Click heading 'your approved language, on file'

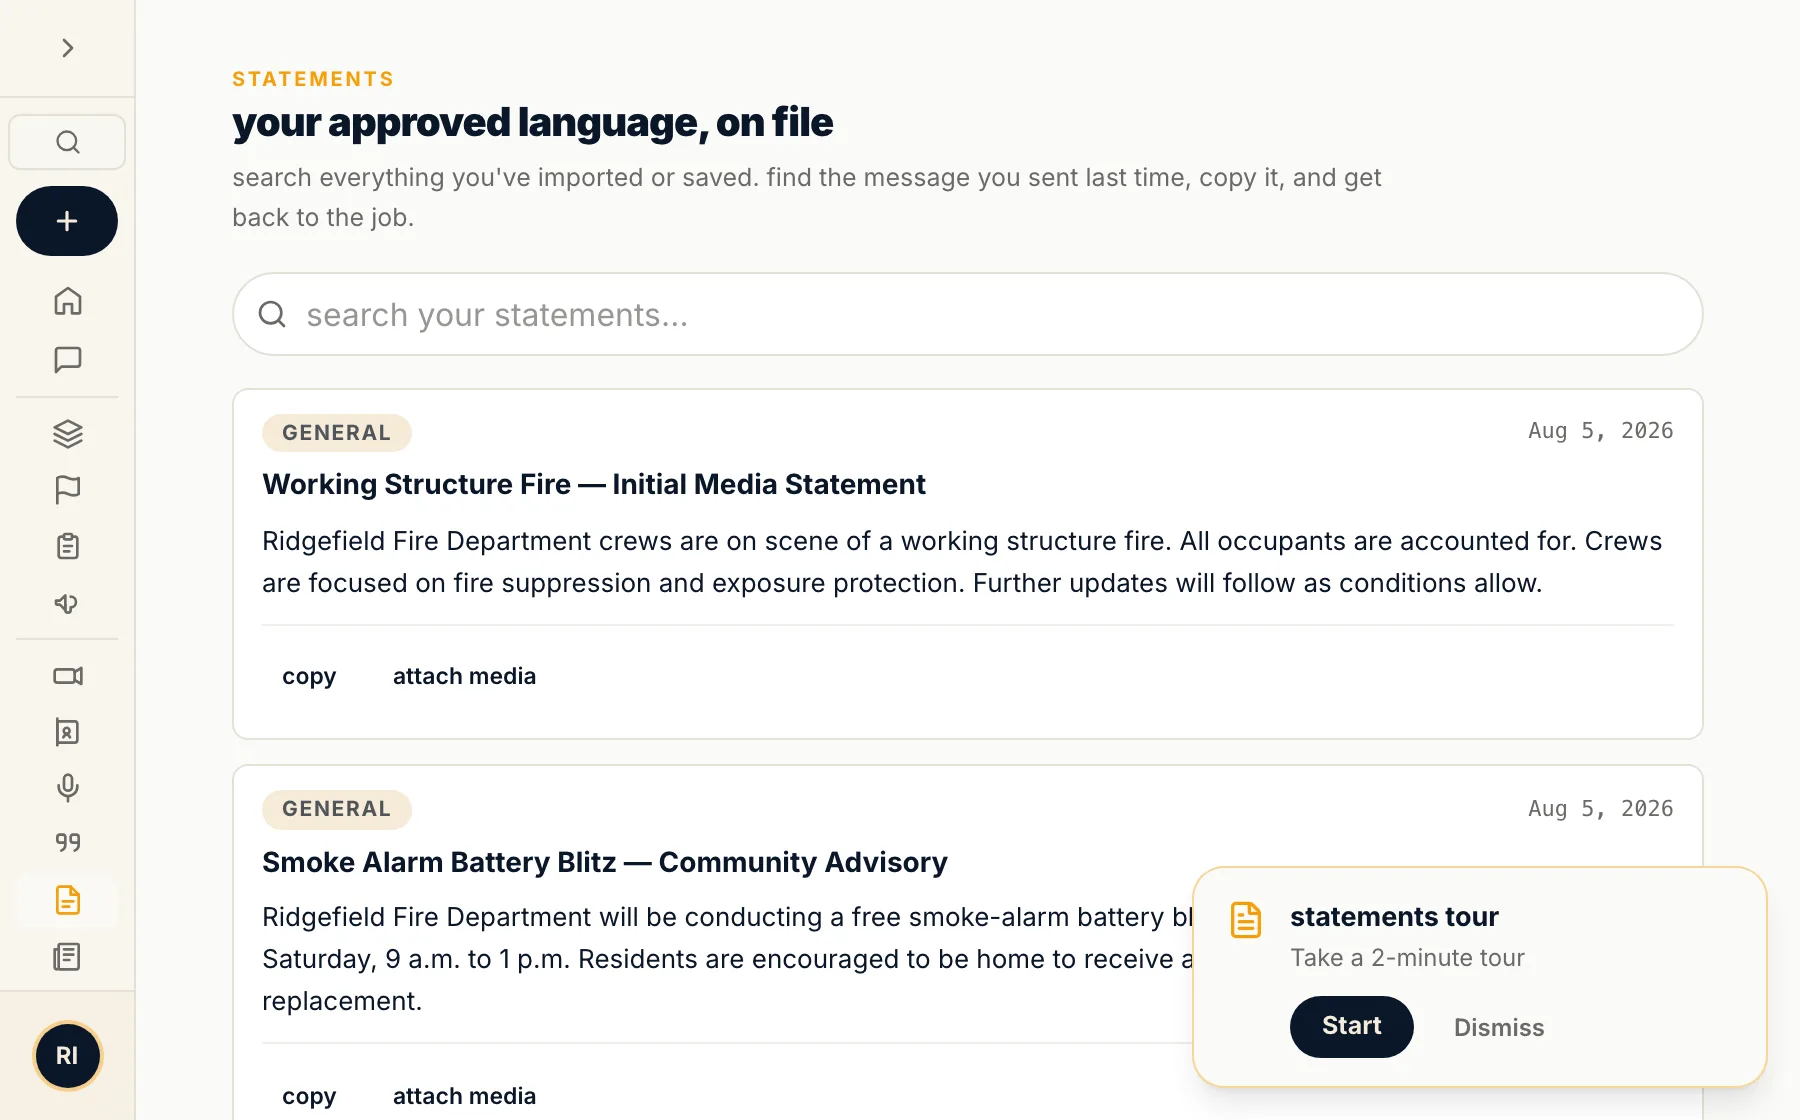pos(532,123)
